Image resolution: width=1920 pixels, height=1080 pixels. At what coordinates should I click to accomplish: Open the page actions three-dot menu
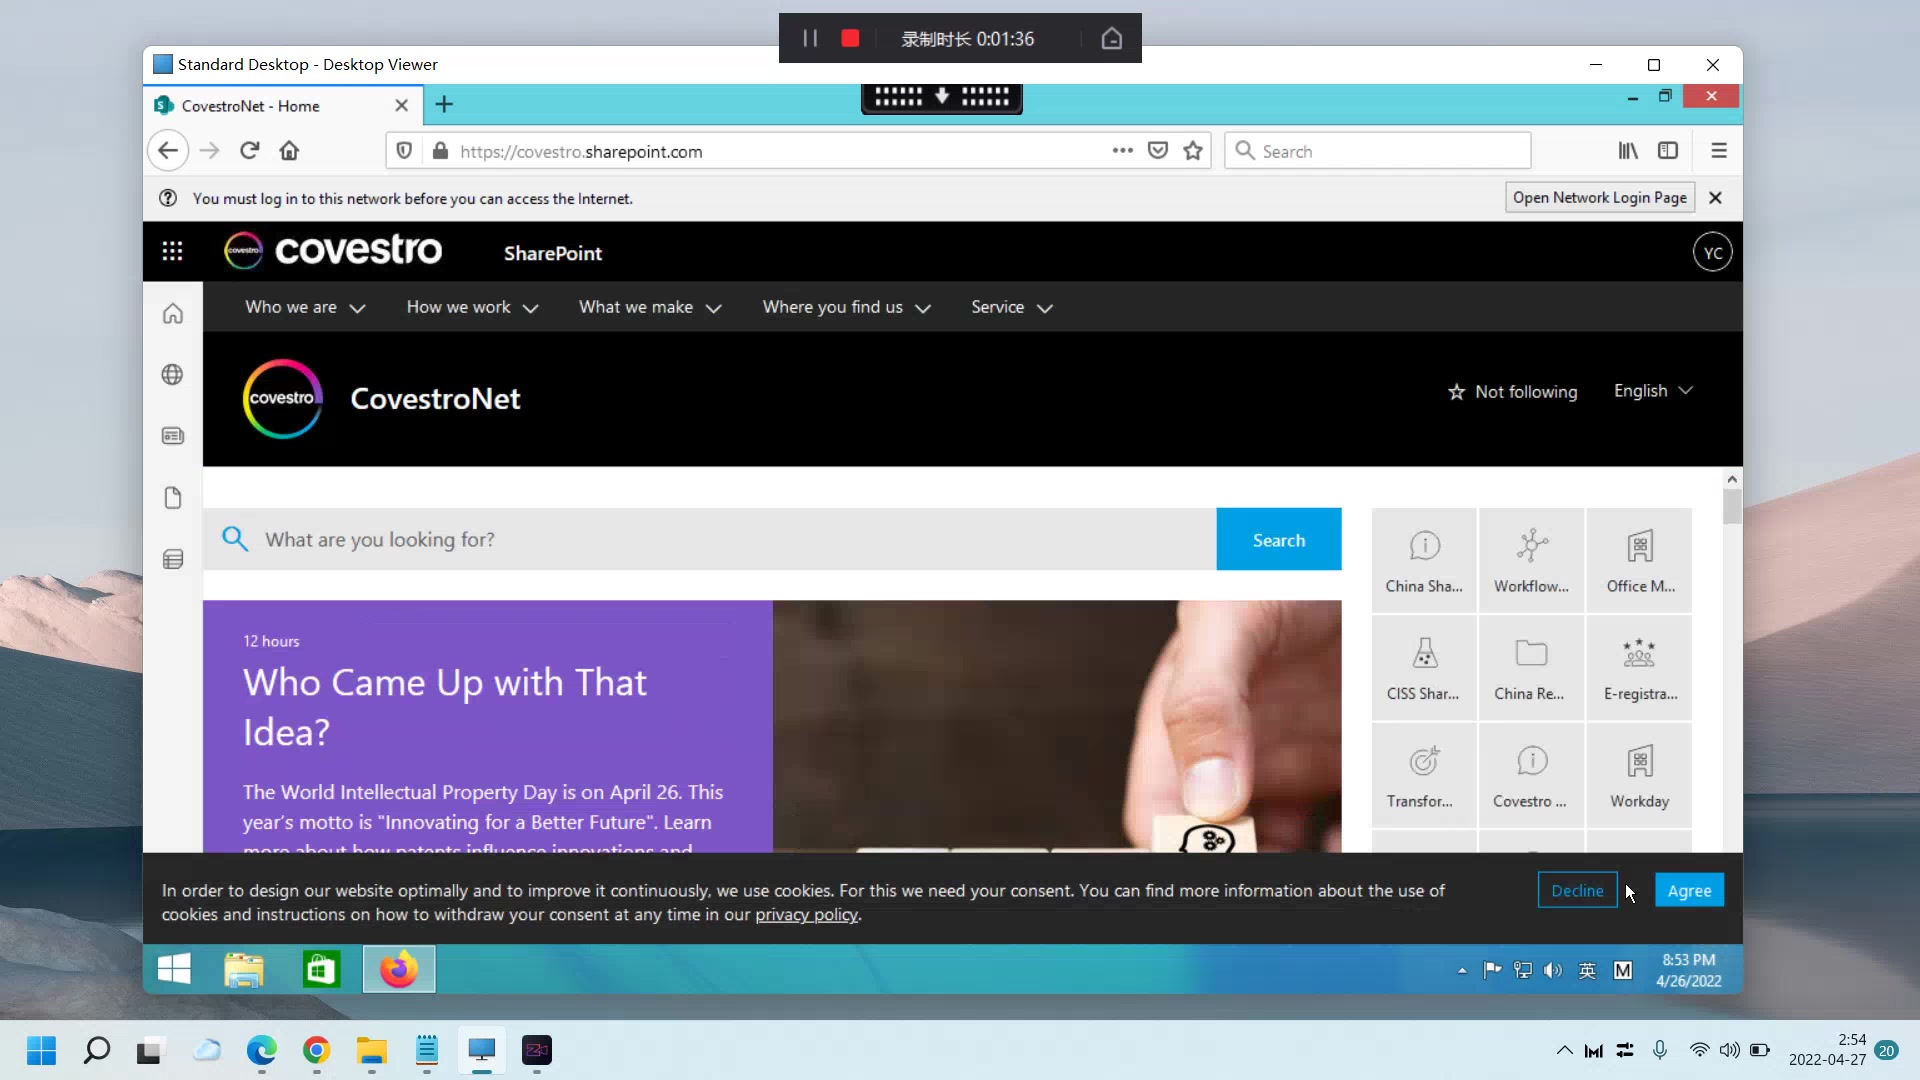pos(1123,151)
